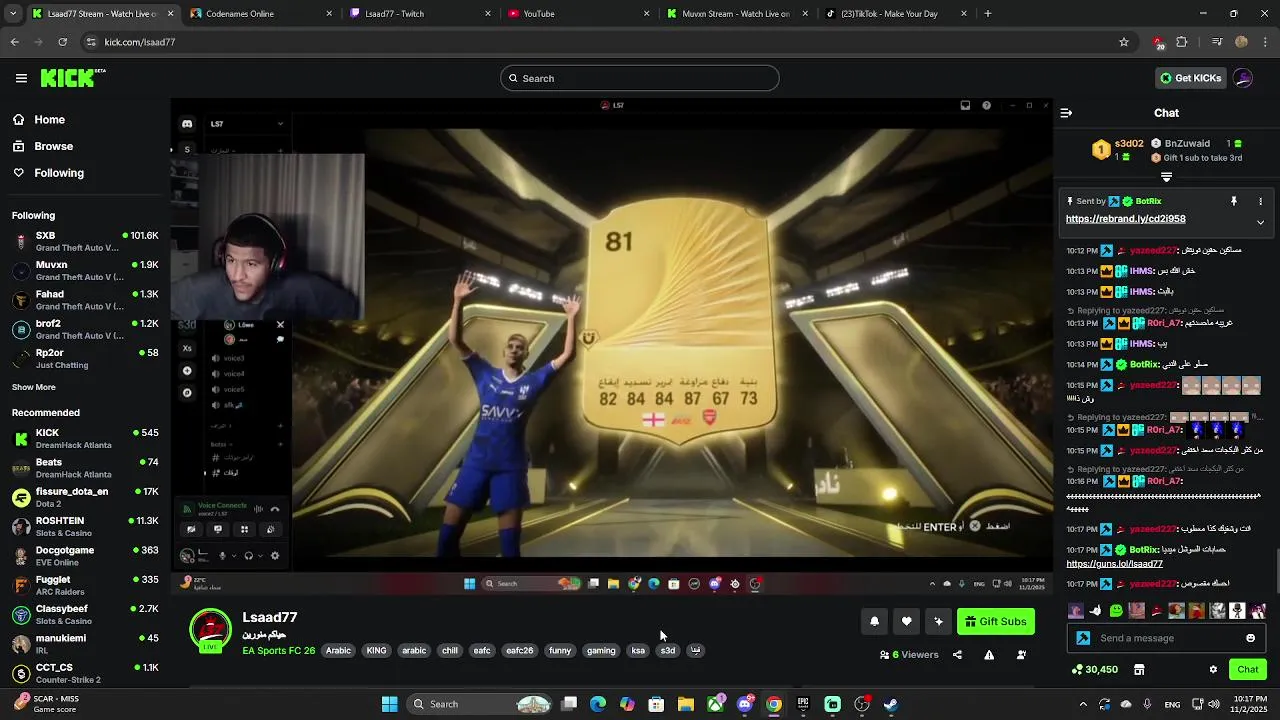Viewport: 1280px width, 720px height.
Task: Click the 6 Viewers count
Action: coord(909,655)
